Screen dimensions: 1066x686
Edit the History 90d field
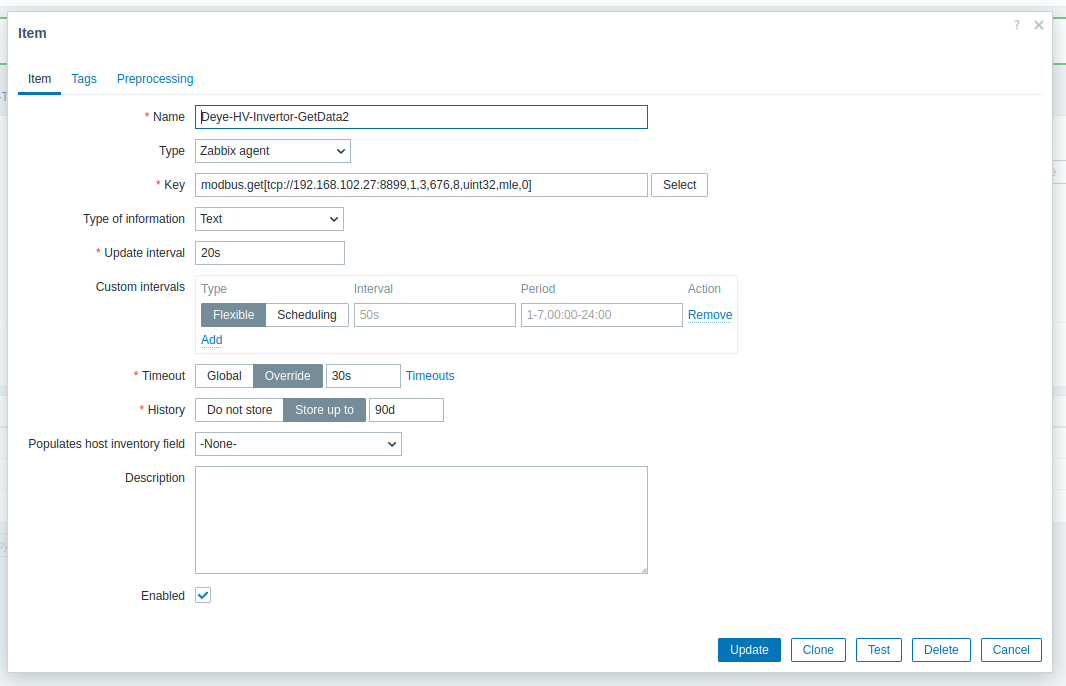pyautogui.click(x=406, y=410)
